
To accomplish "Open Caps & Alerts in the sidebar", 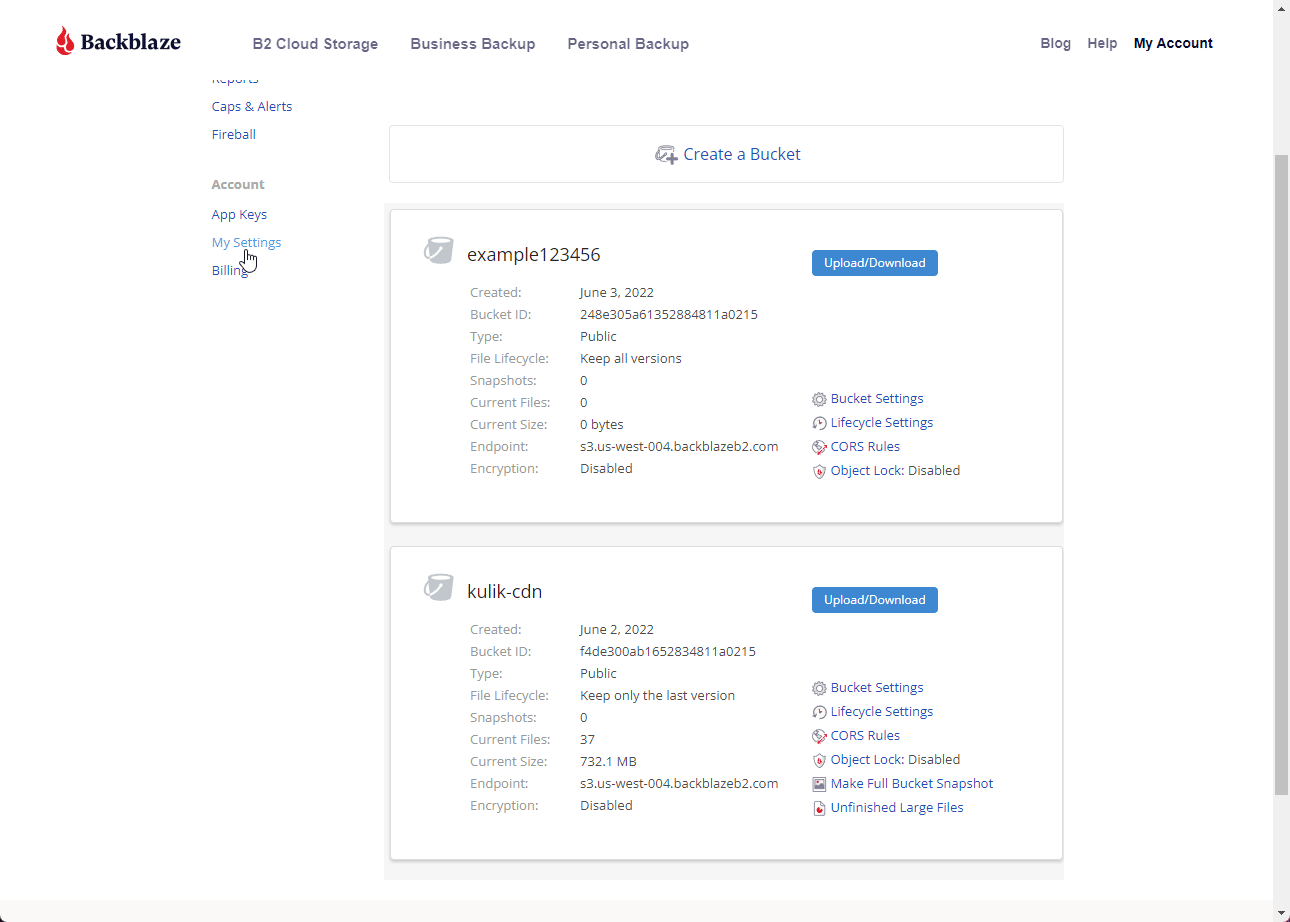I will pyautogui.click(x=252, y=106).
